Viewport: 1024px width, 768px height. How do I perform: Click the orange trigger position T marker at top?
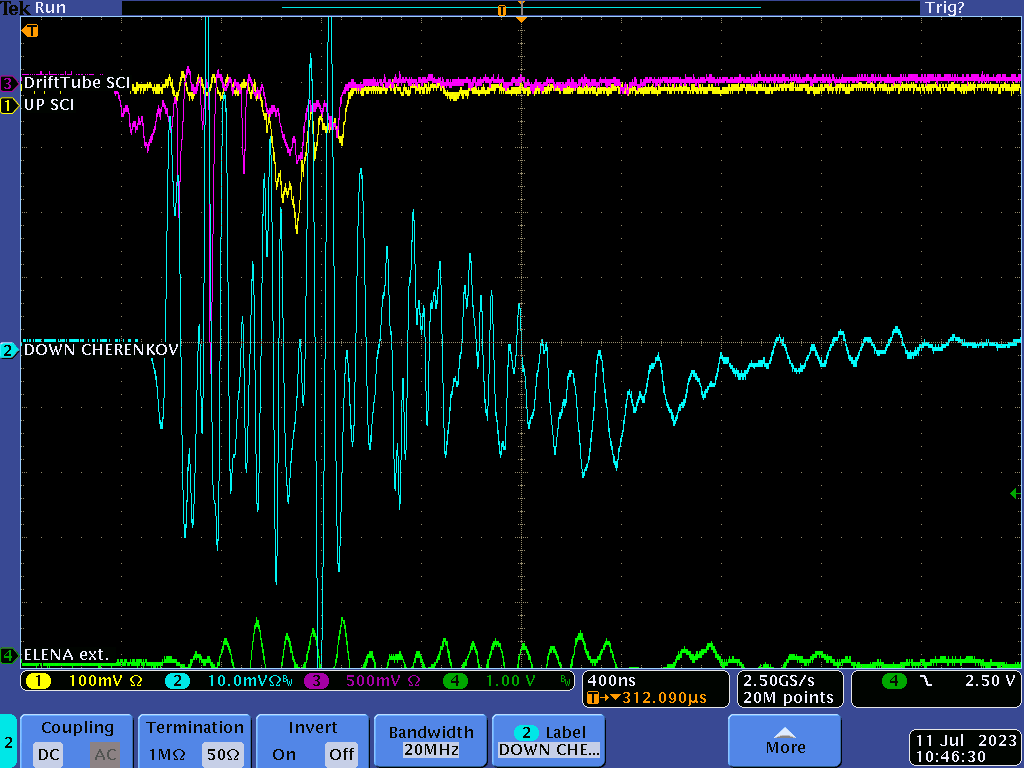click(x=502, y=9)
